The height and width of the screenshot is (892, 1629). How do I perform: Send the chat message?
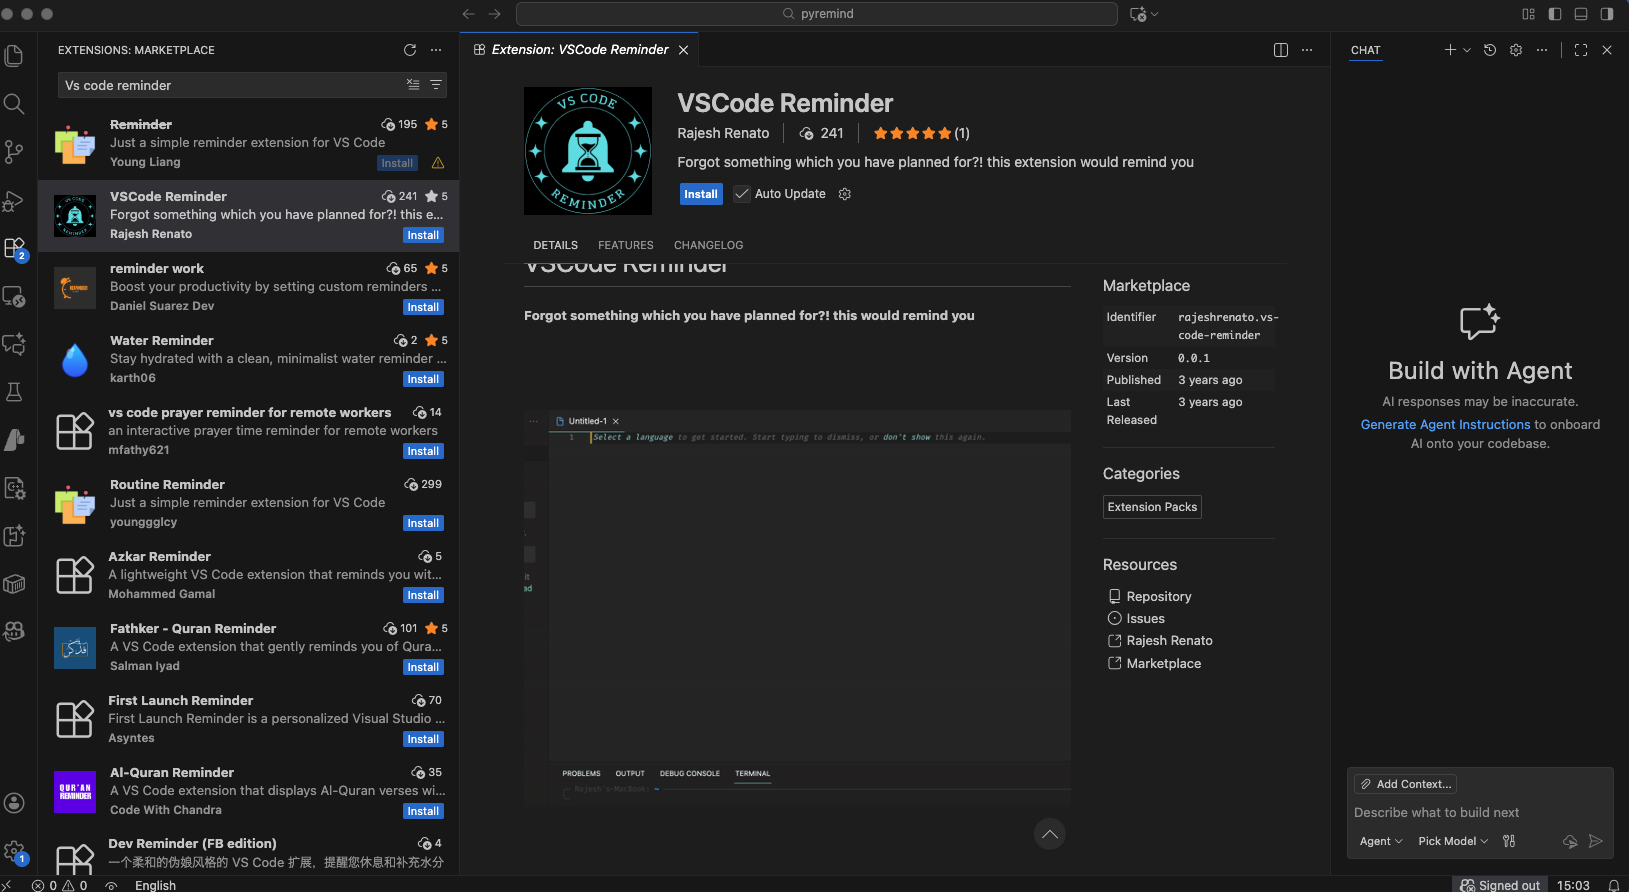pyautogui.click(x=1596, y=841)
